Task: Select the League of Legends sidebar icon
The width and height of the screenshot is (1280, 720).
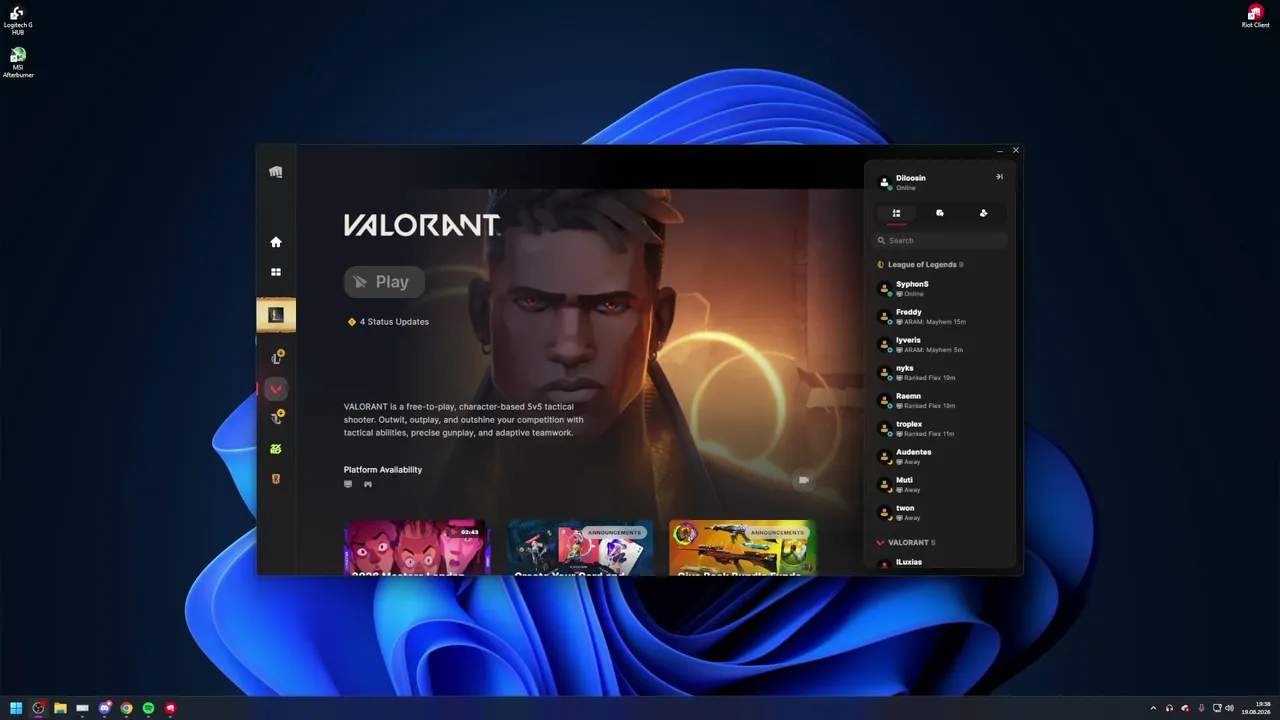Action: [x=276, y=315]
